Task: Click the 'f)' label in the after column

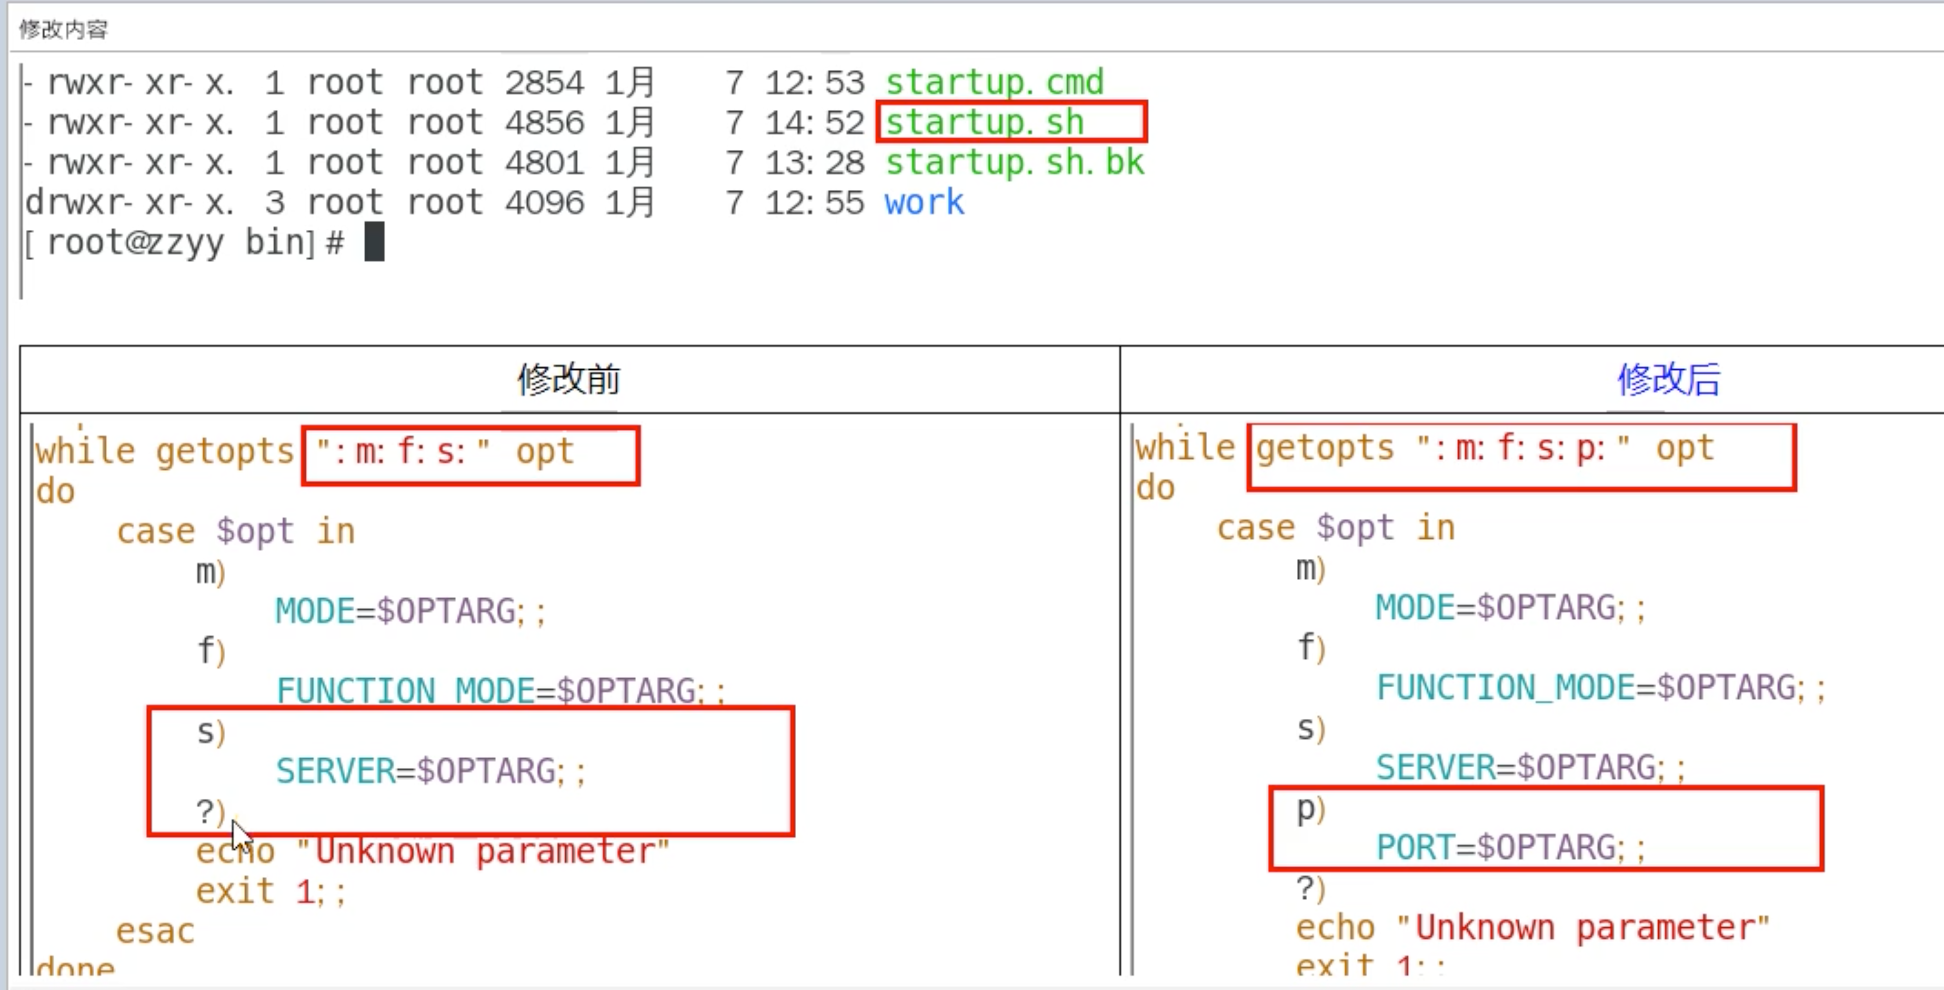Action: [x=1311, y=648]
